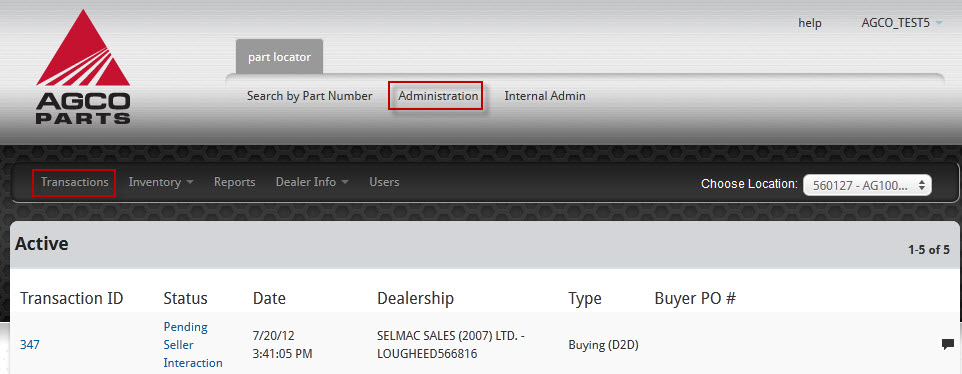Open the Reports page
Image resolution: width=962 pixels, height=374 pixels.
(234, 182)
